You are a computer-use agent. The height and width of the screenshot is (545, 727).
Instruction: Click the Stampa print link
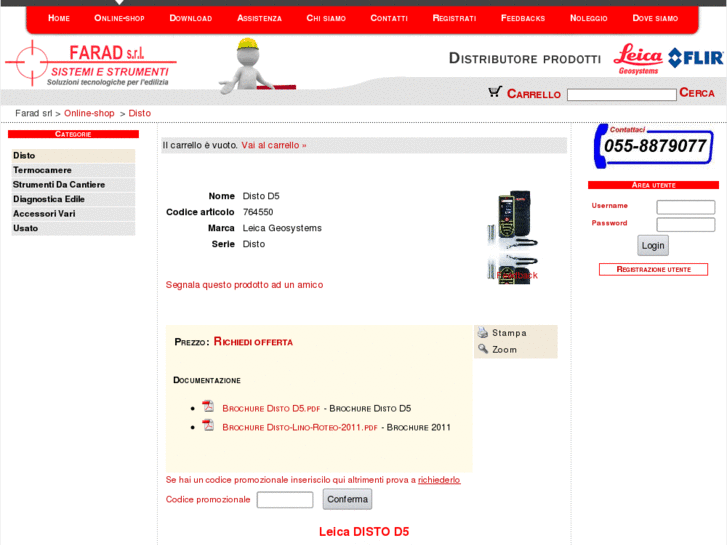pos(509,333)
